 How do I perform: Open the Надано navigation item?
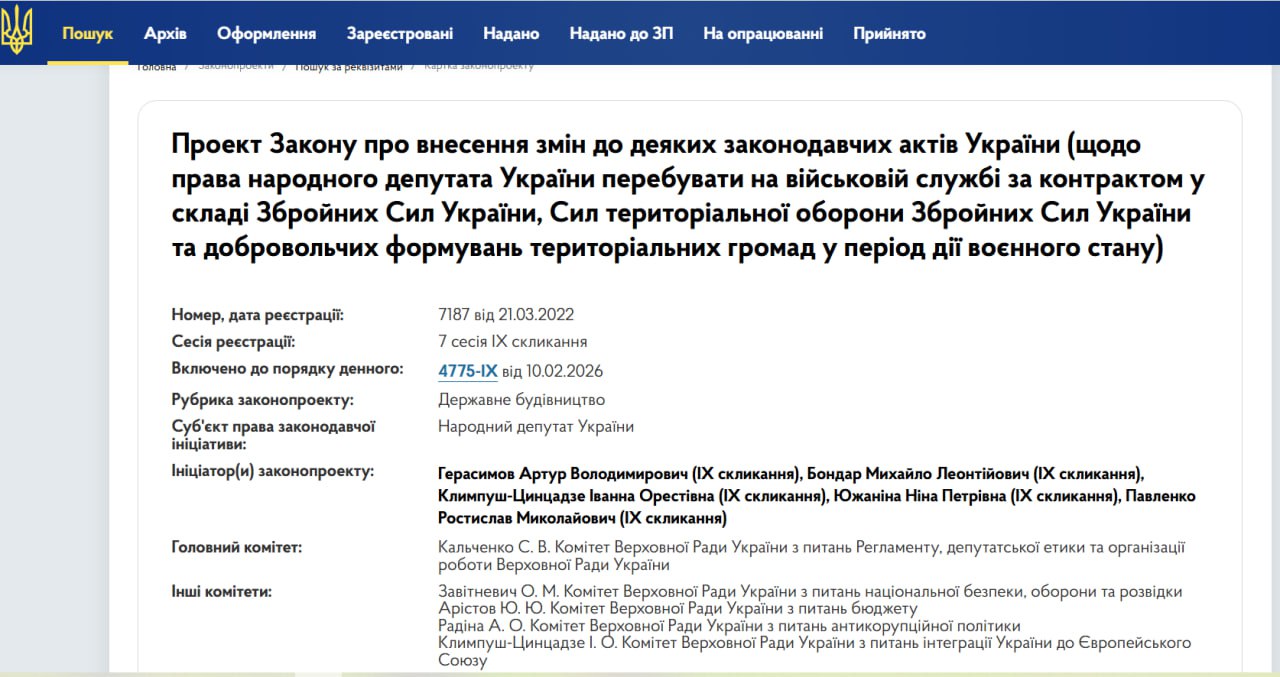pyautogui.click(x=511, y=33)
